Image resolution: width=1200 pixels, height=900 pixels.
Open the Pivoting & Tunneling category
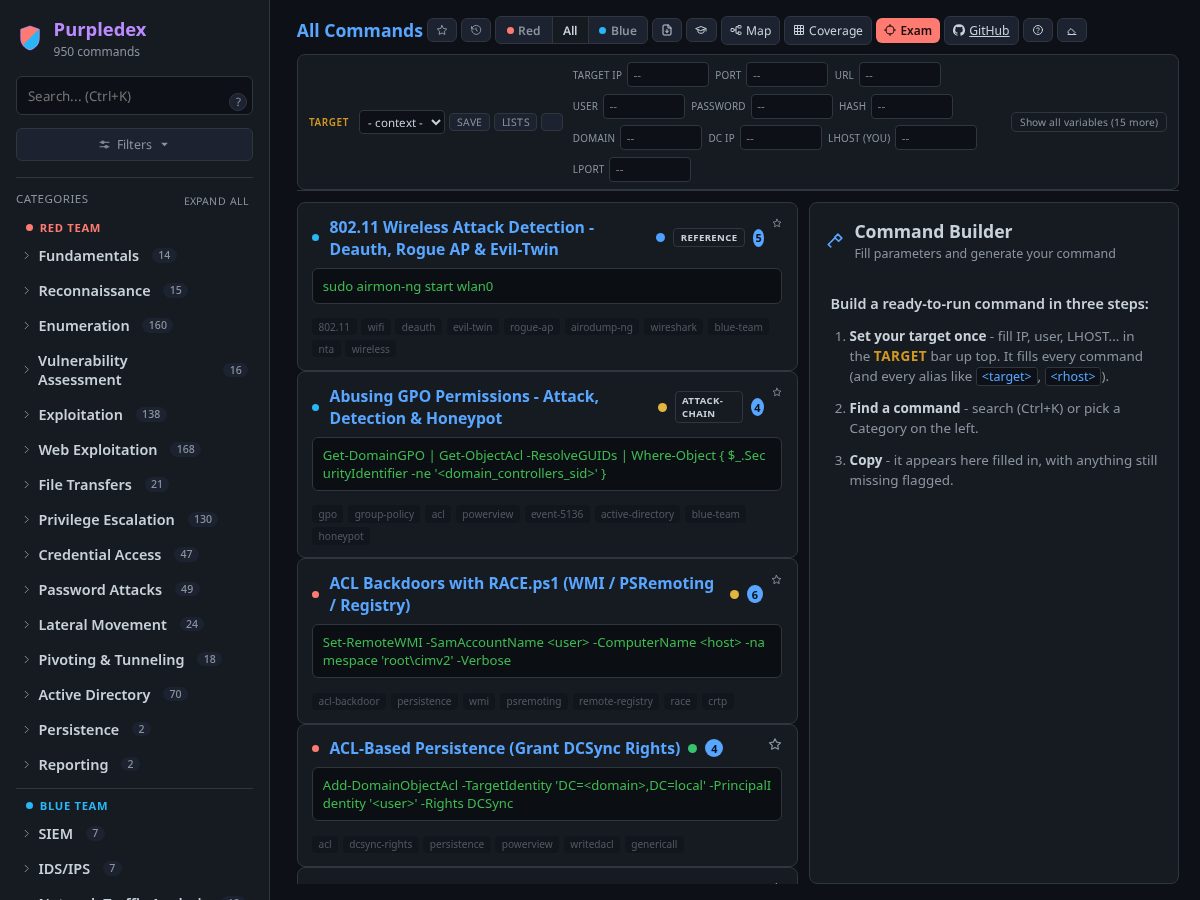coord(134,660)
